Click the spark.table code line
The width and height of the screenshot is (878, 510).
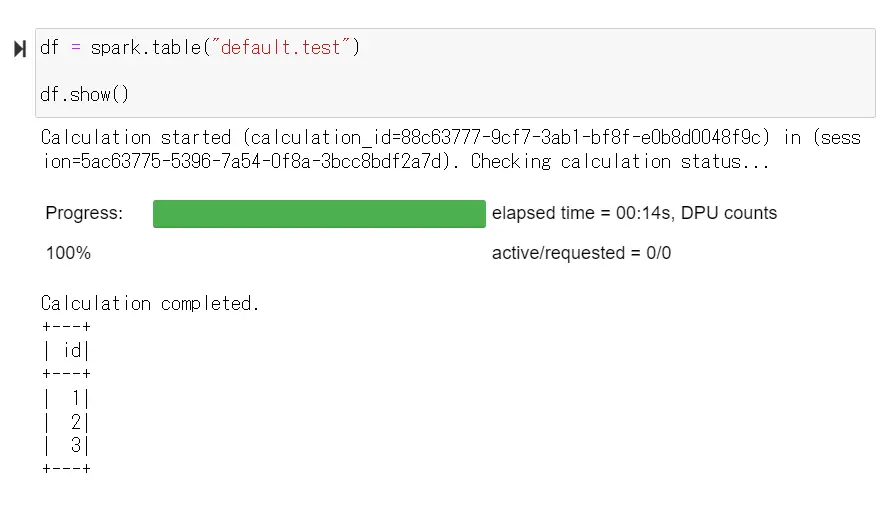point(200,48)
